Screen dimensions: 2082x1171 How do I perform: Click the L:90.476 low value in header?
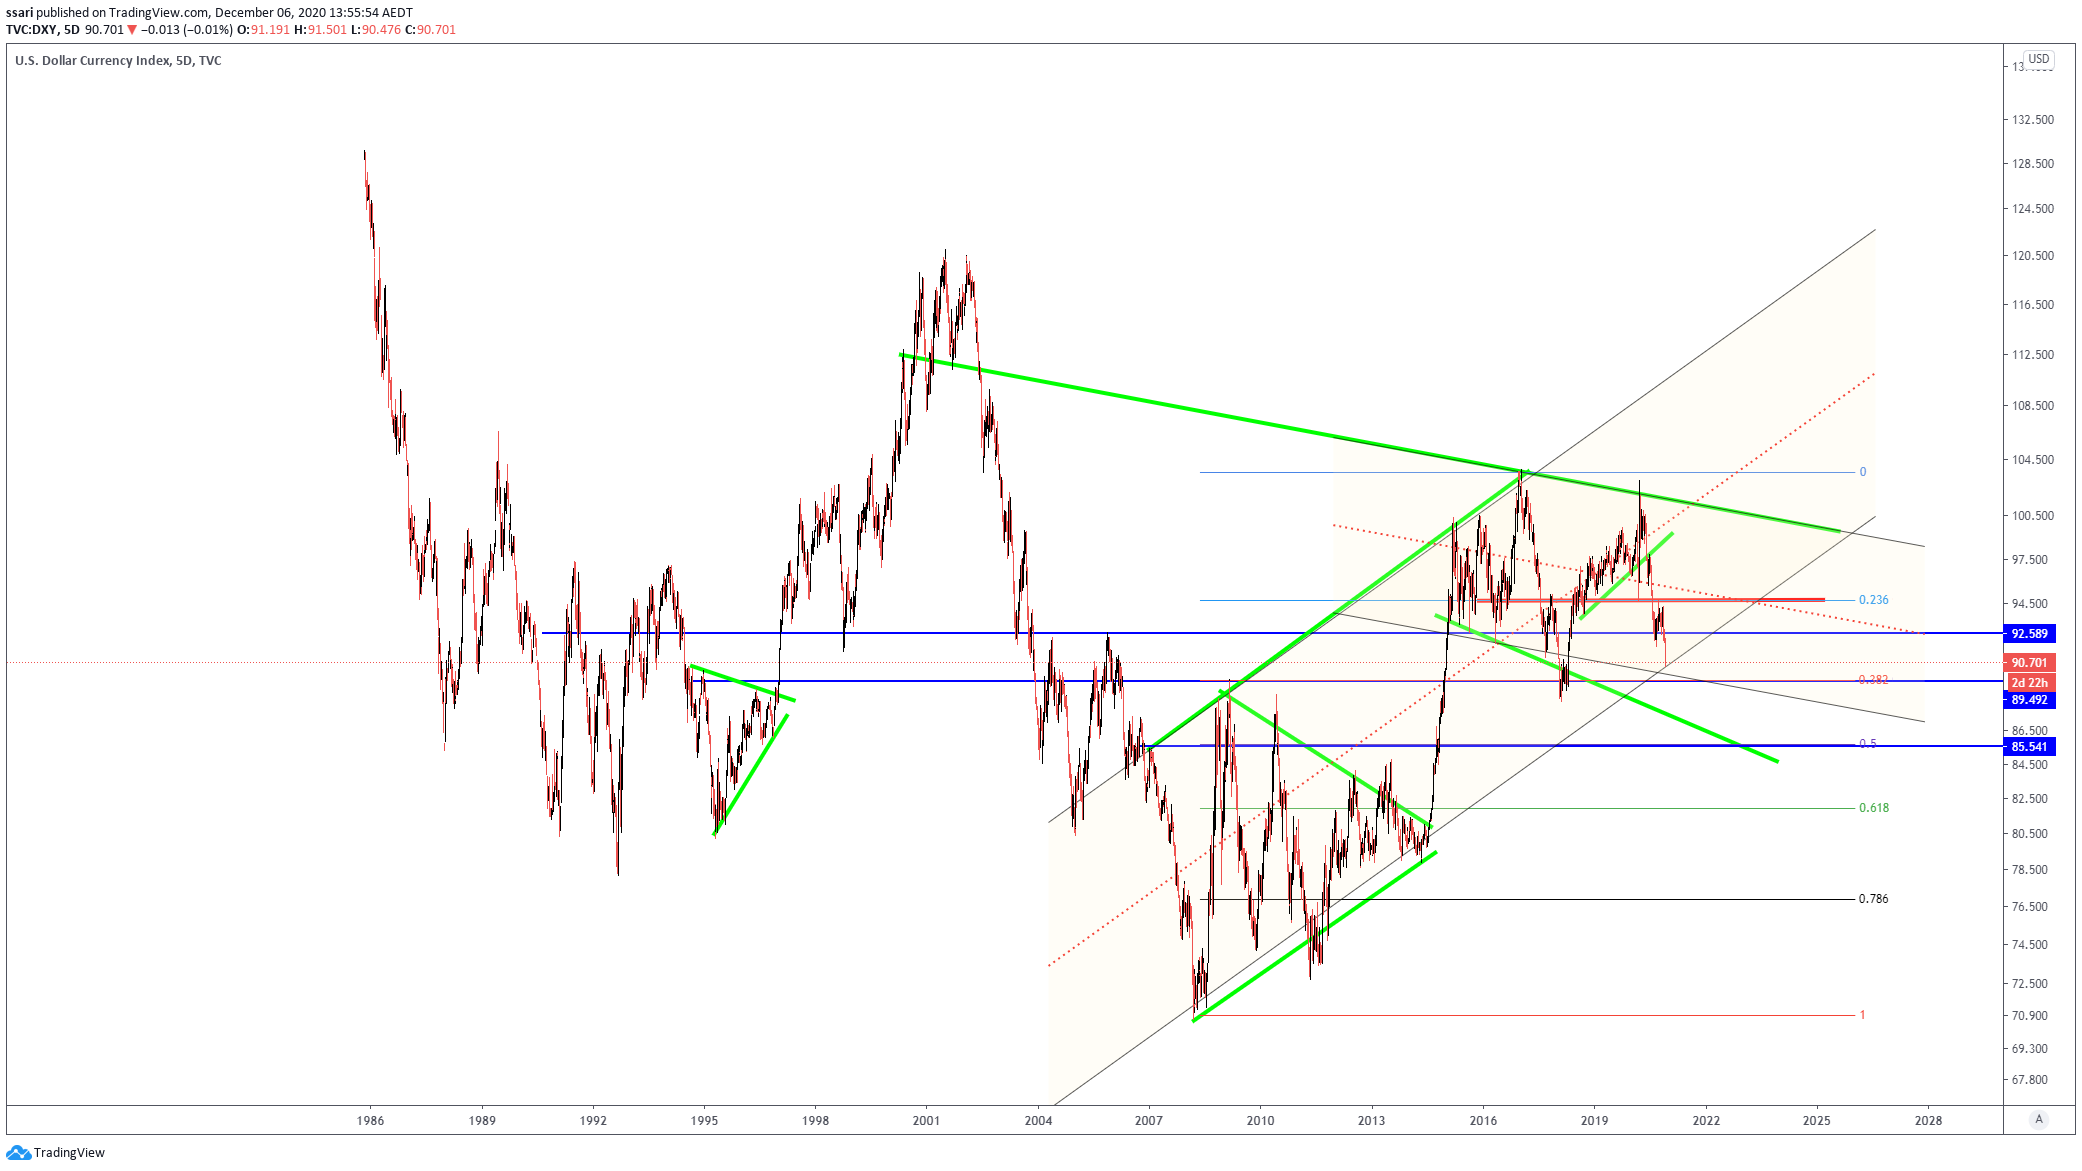(x=376, y=30)
